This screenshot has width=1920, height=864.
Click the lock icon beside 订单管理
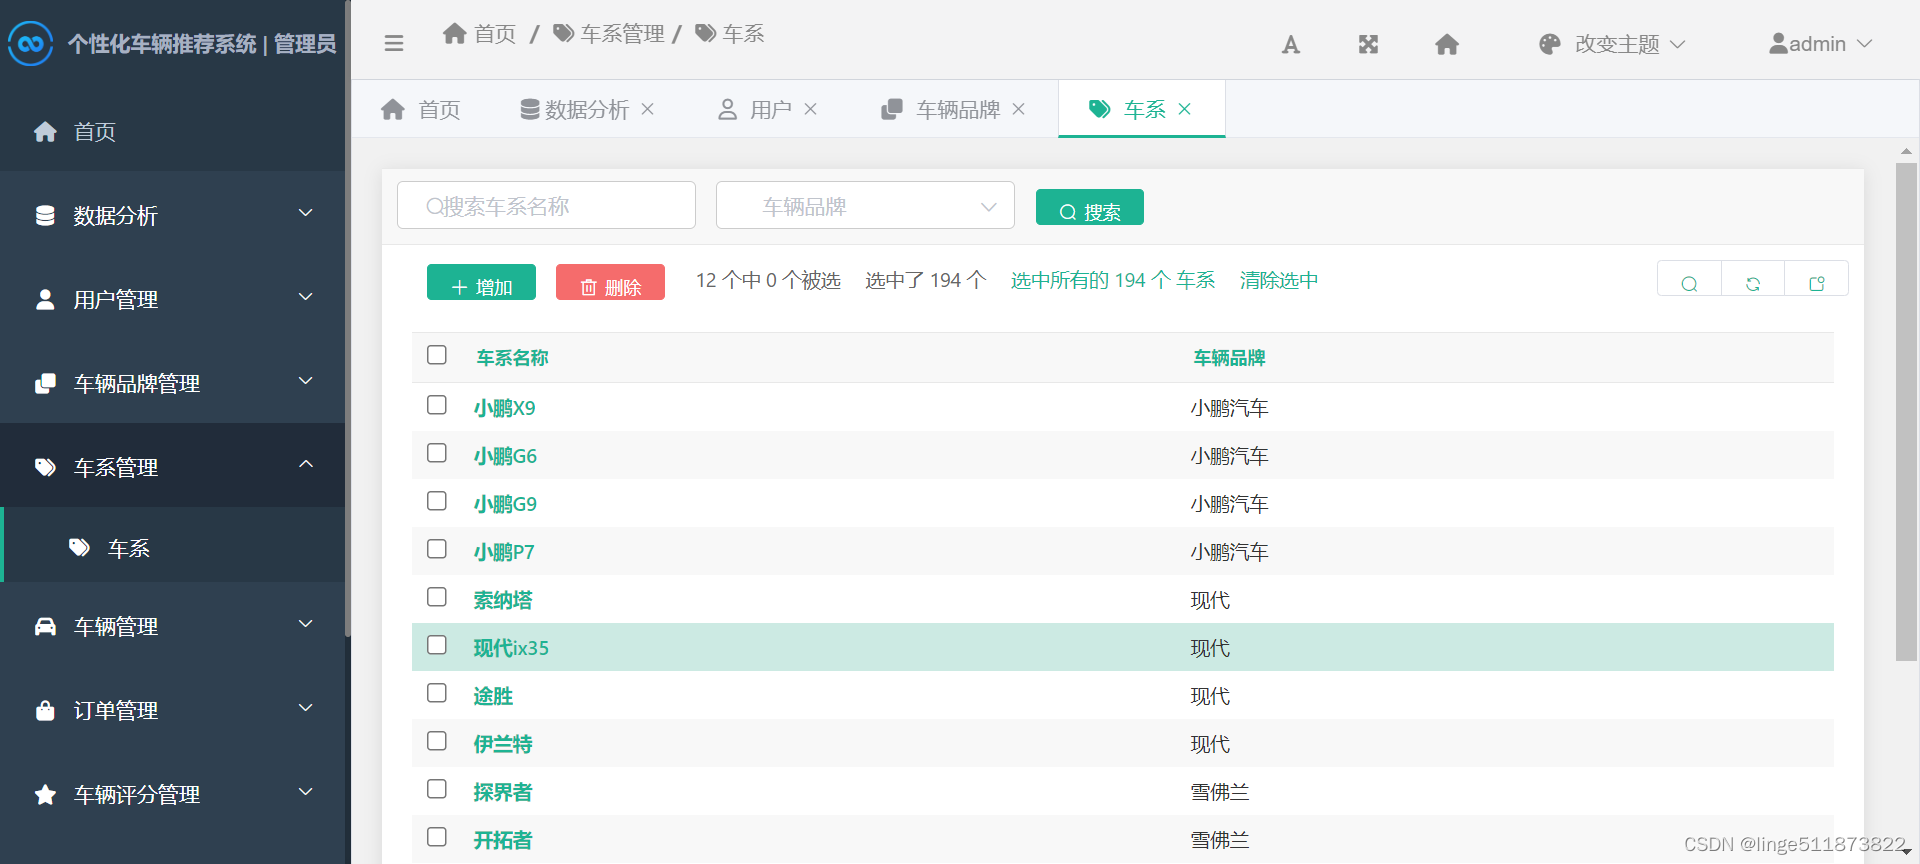click(x=45, y=710)
